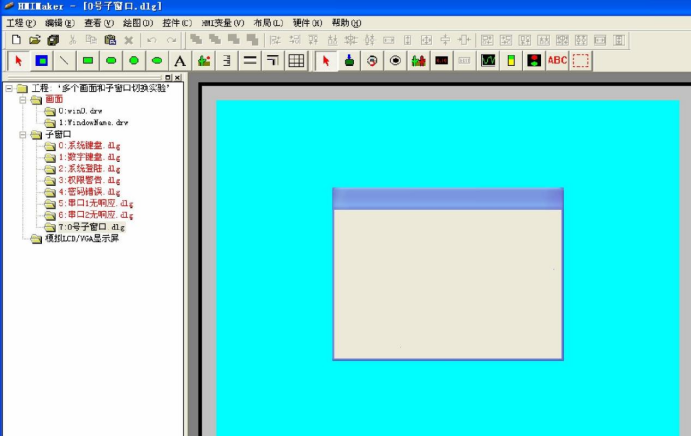The width and height of the screenshot is (692, 437).
Task: Collapse the project root tree node
Action: 9,89
